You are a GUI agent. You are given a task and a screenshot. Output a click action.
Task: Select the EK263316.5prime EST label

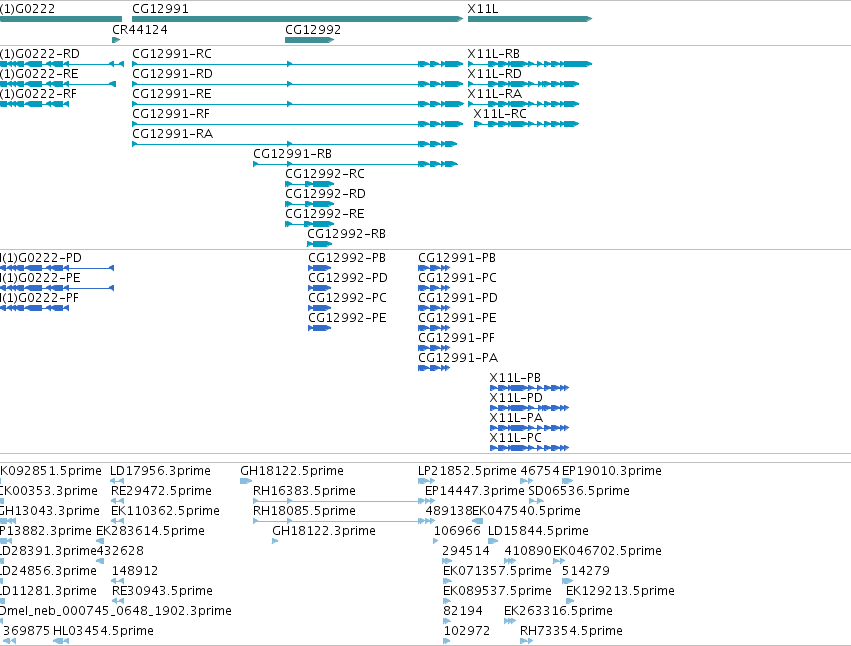click(x=558, y=611)
